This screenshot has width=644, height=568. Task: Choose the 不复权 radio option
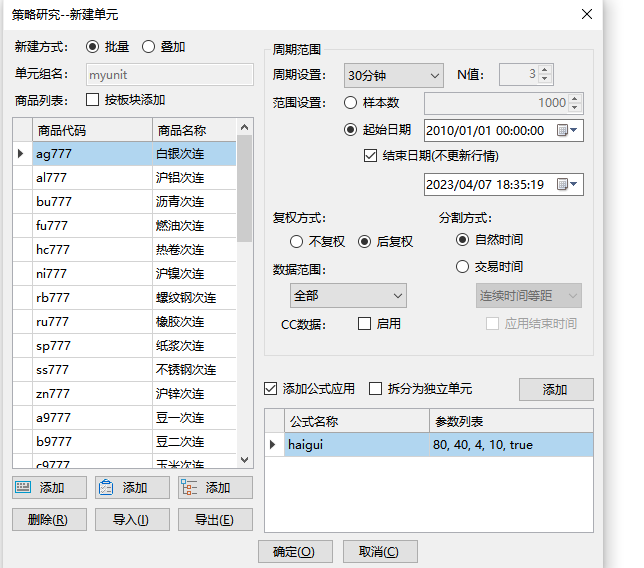(296, 242)
